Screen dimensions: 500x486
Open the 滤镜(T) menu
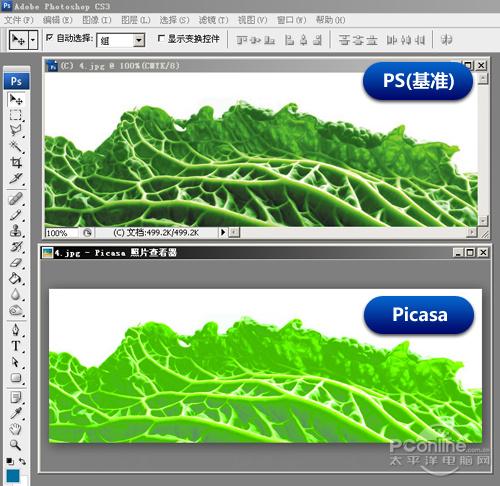213,20
